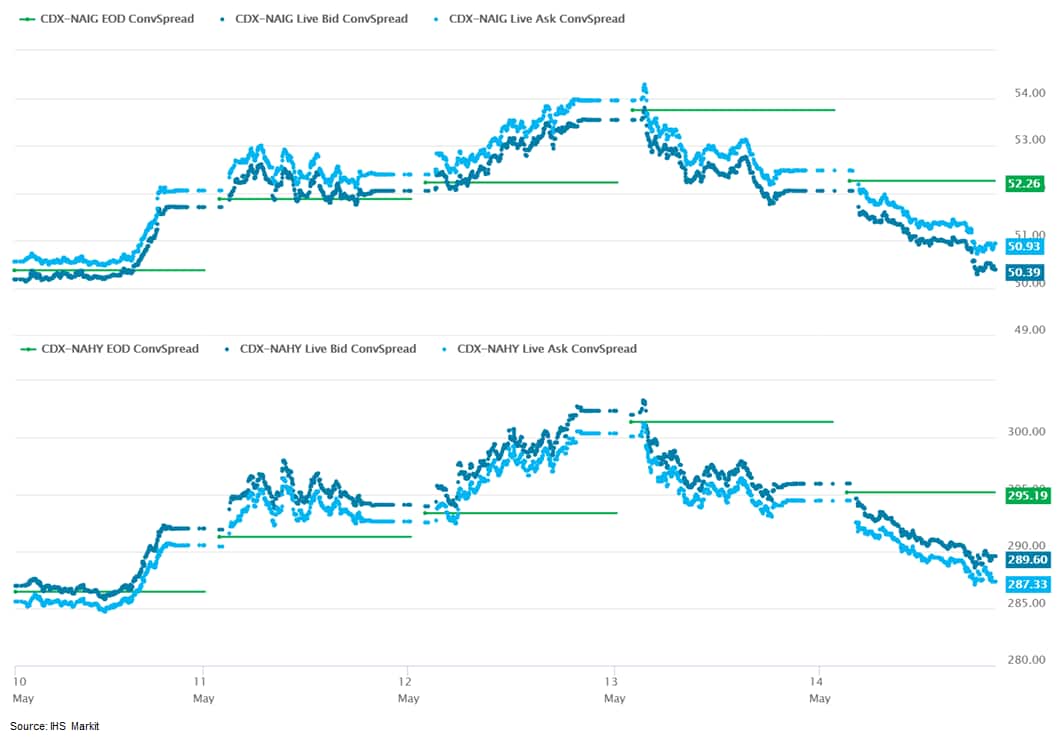1059x739 pixels.
Task: Click the green 295.19 EOD value label
Action: pyautogui.click(x=1024, y=495)
